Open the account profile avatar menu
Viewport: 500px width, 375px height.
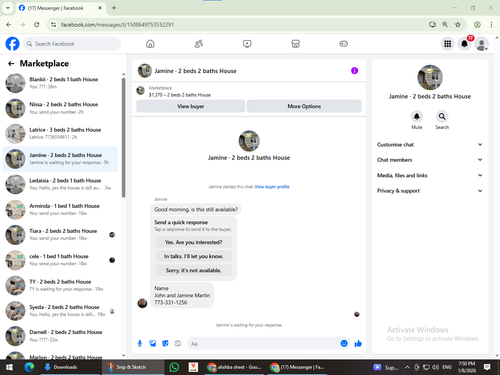coord(481,44)
